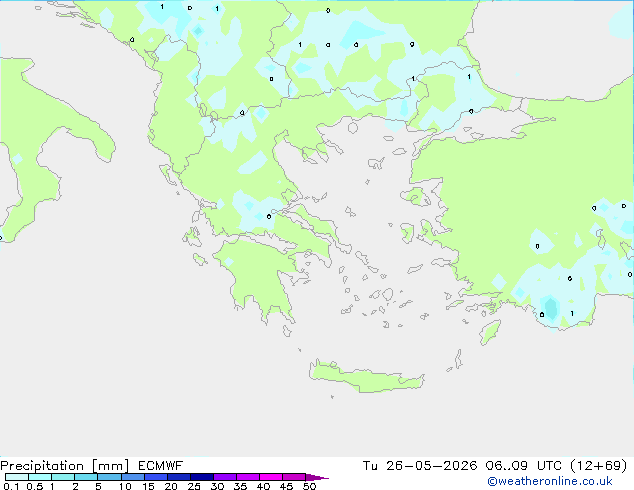The image size is (634, 490).
Task: Pick the 15–20 mm legend swatch
Action: tap(155, 477)
